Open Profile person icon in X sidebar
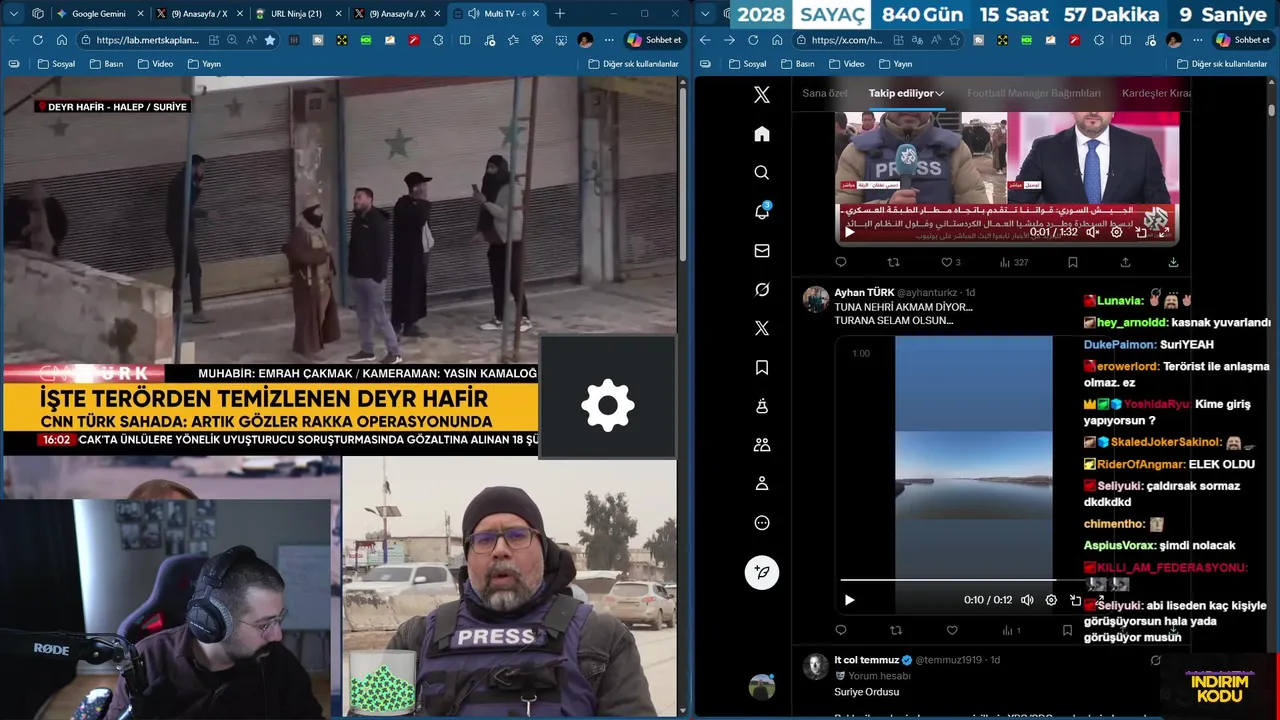 pos(762,484)
